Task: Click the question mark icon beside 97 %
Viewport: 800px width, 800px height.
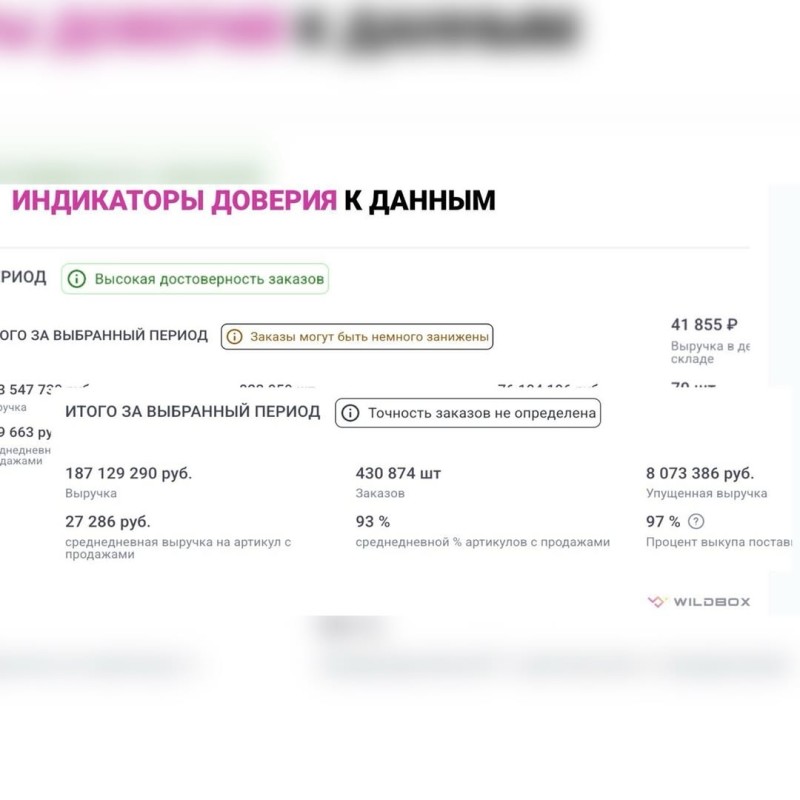Action: pos(696,521)
